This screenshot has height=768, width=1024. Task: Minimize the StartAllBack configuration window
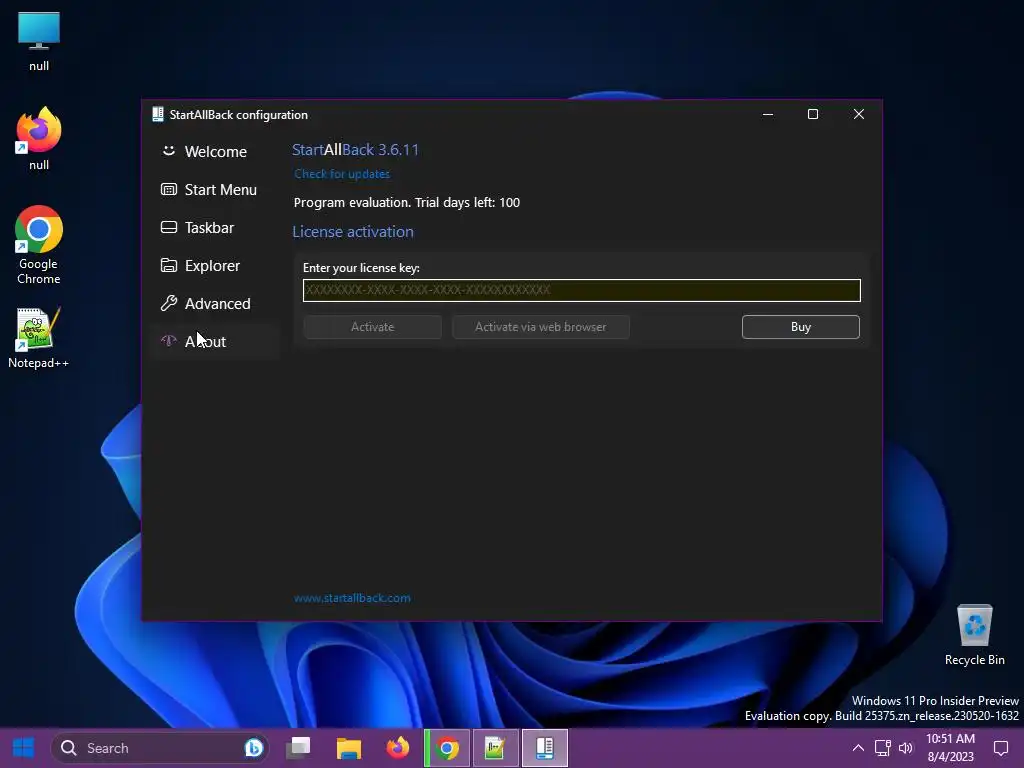[x=768, y=114]
